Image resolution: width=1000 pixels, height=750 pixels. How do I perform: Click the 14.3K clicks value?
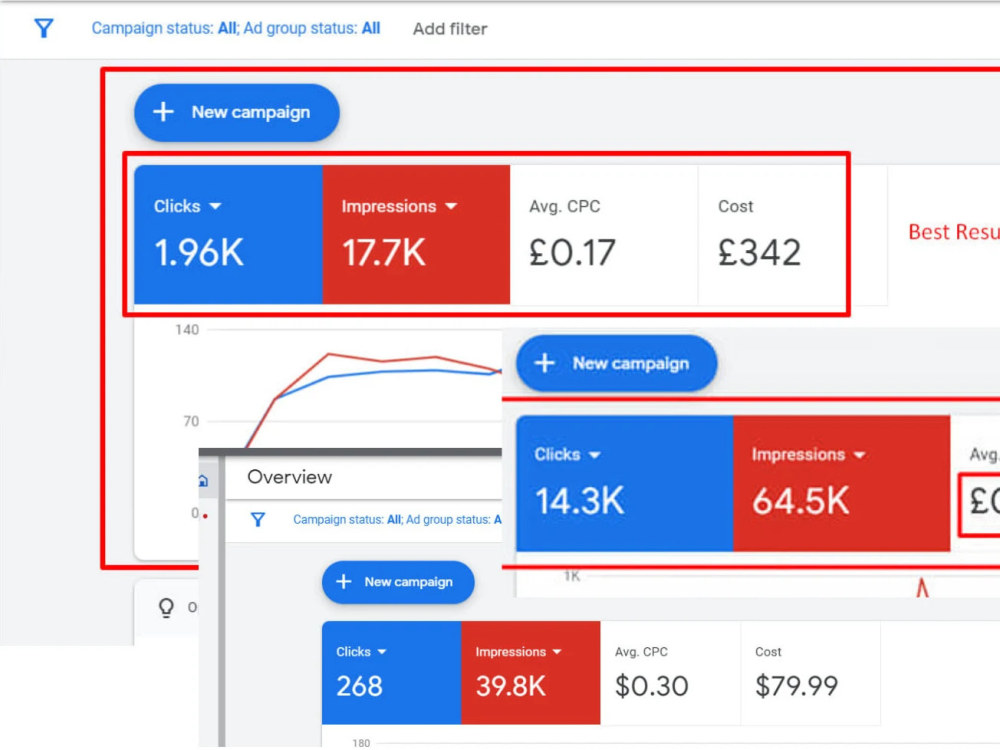pyautogui.click(x=579, y=501)
